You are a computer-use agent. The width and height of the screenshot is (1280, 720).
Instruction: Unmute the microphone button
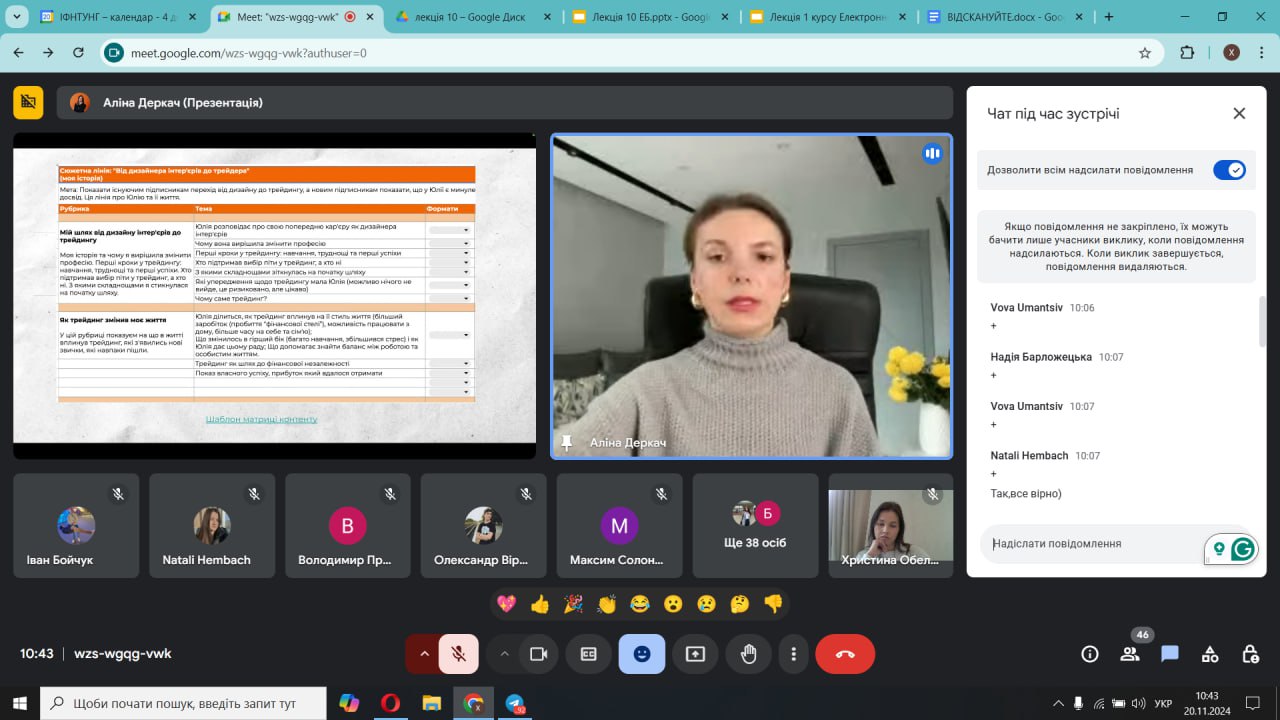tap(459, 654)
